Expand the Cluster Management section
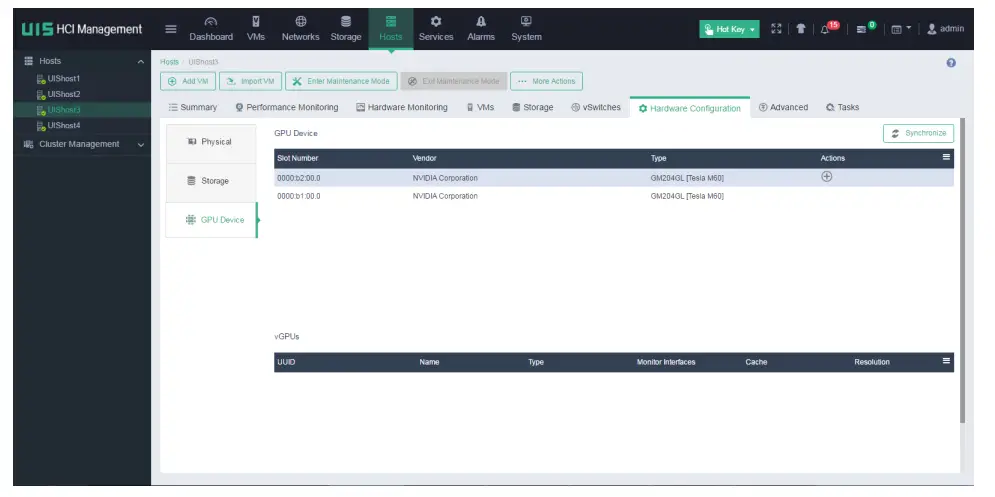The image size is (995, 497). (x=84, y=144)
